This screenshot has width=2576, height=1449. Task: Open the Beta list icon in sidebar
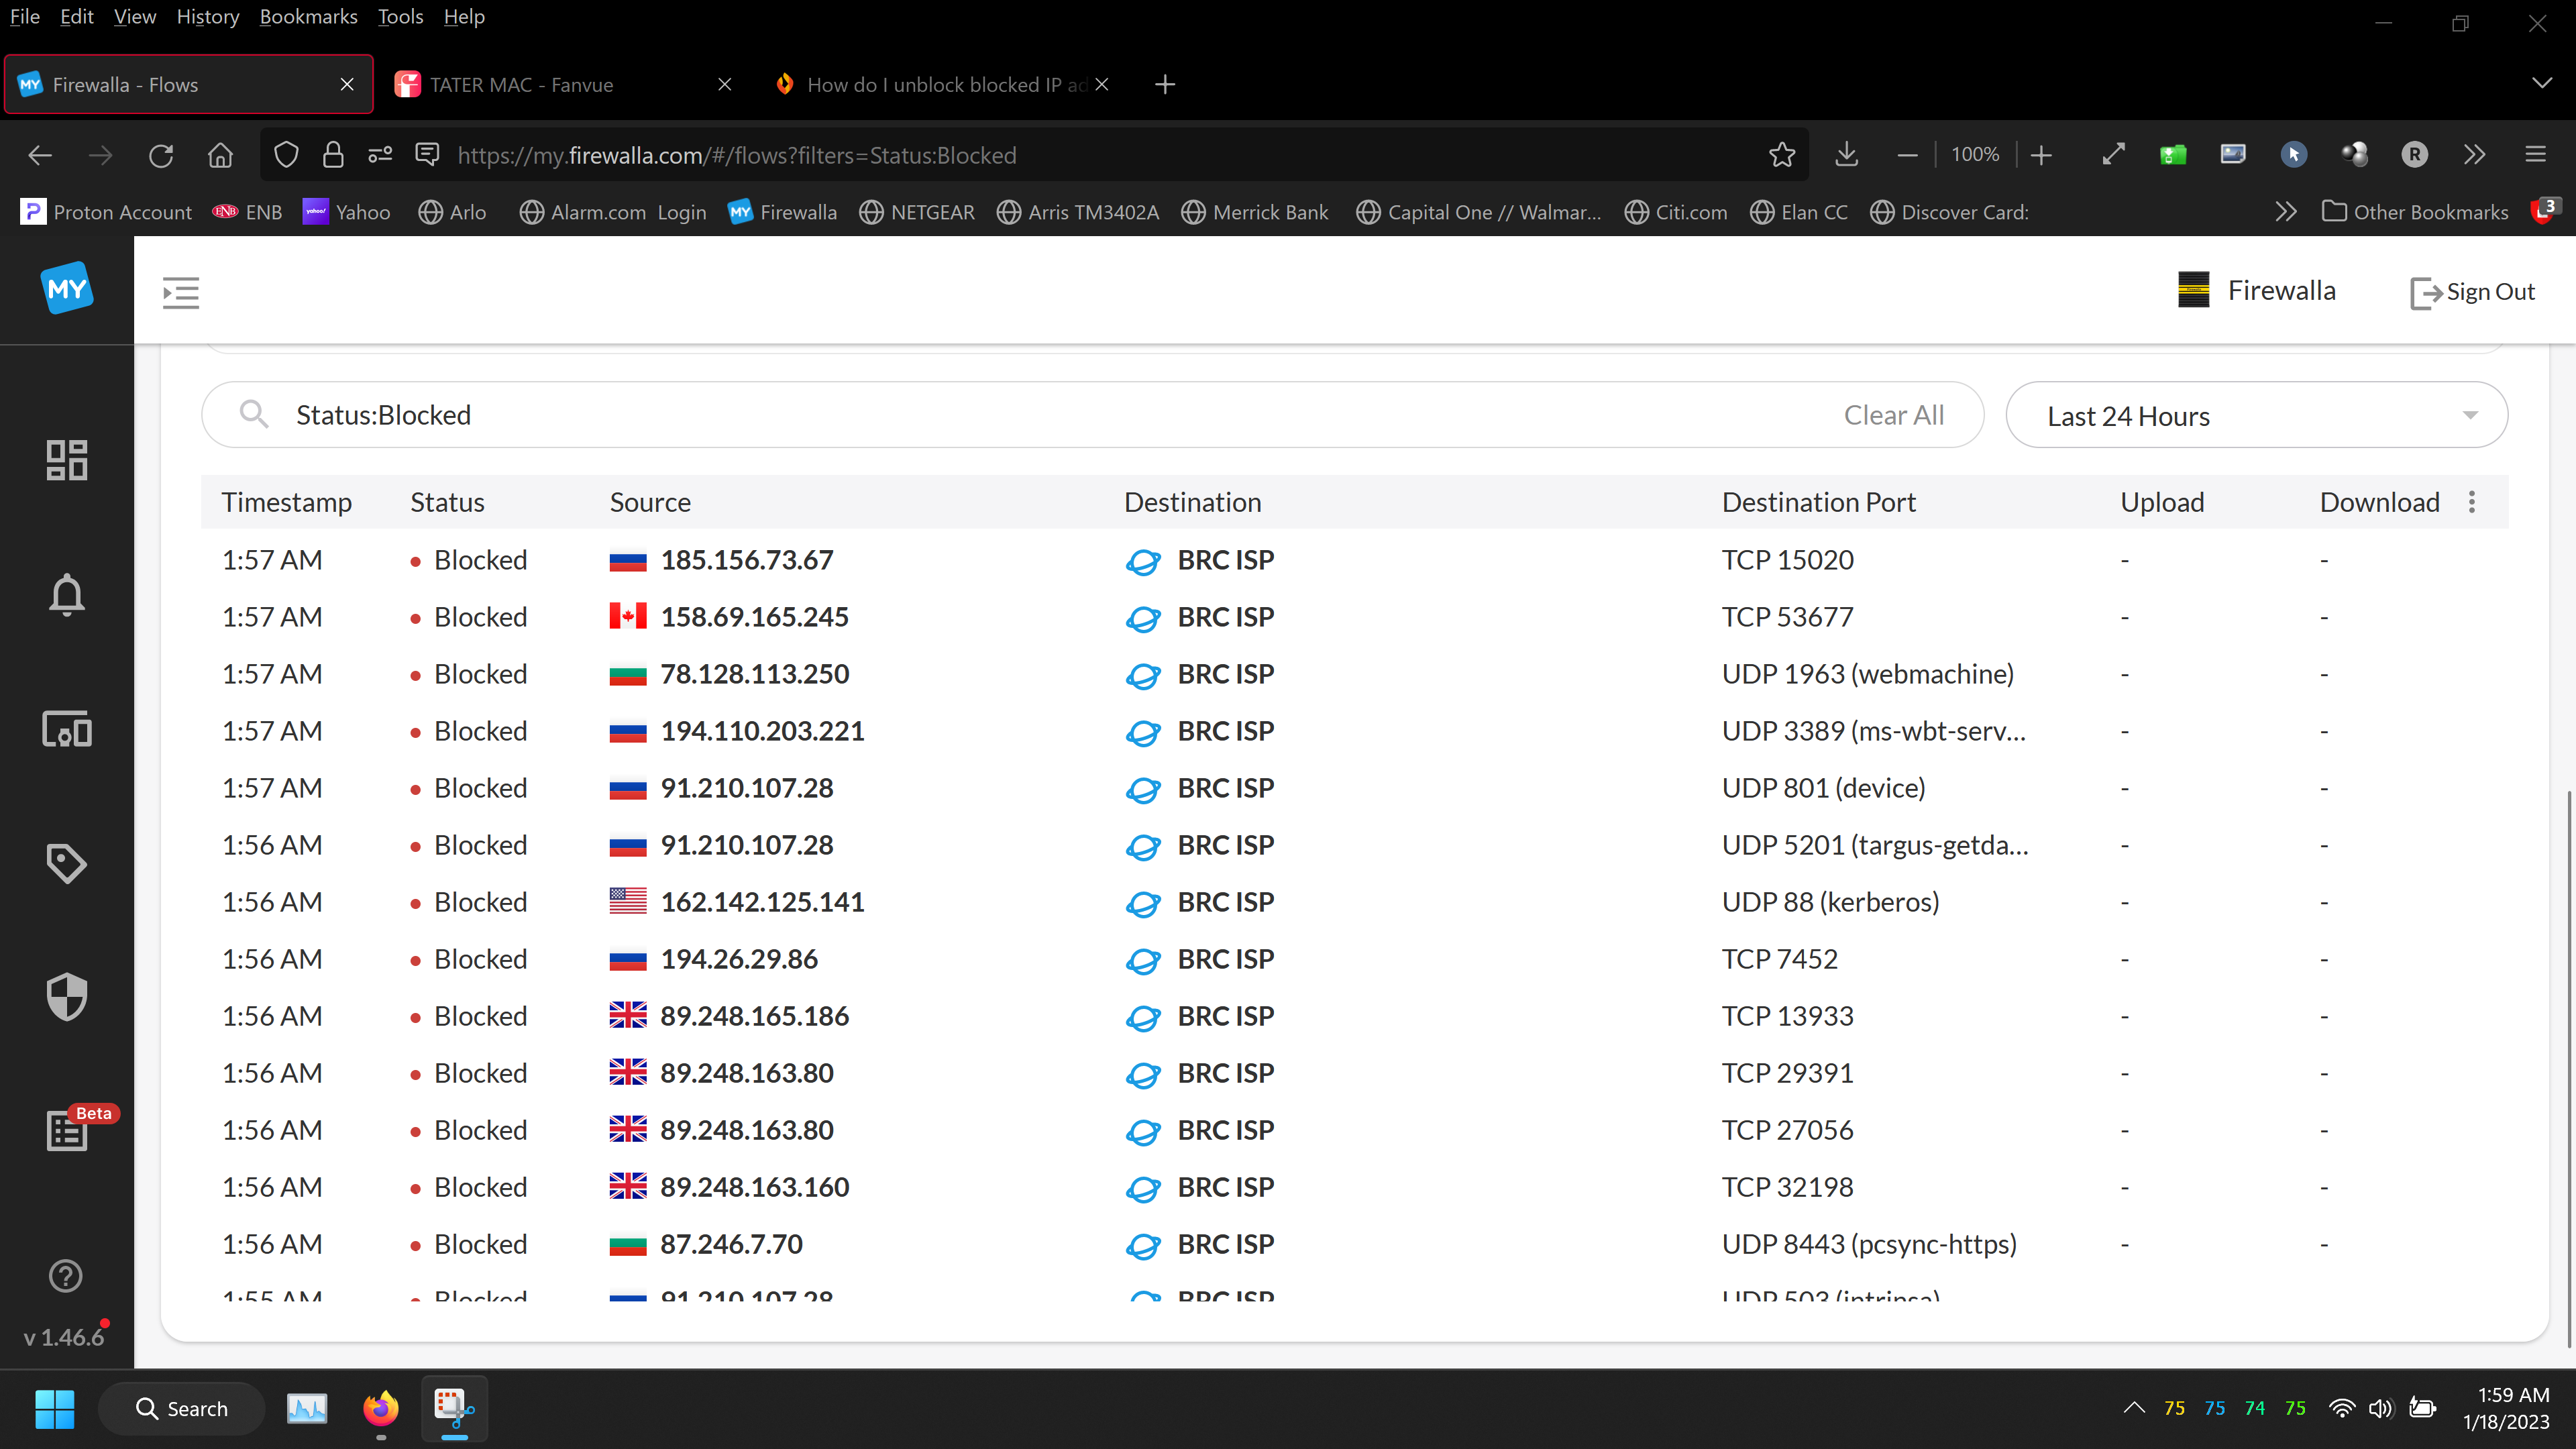67,1131
